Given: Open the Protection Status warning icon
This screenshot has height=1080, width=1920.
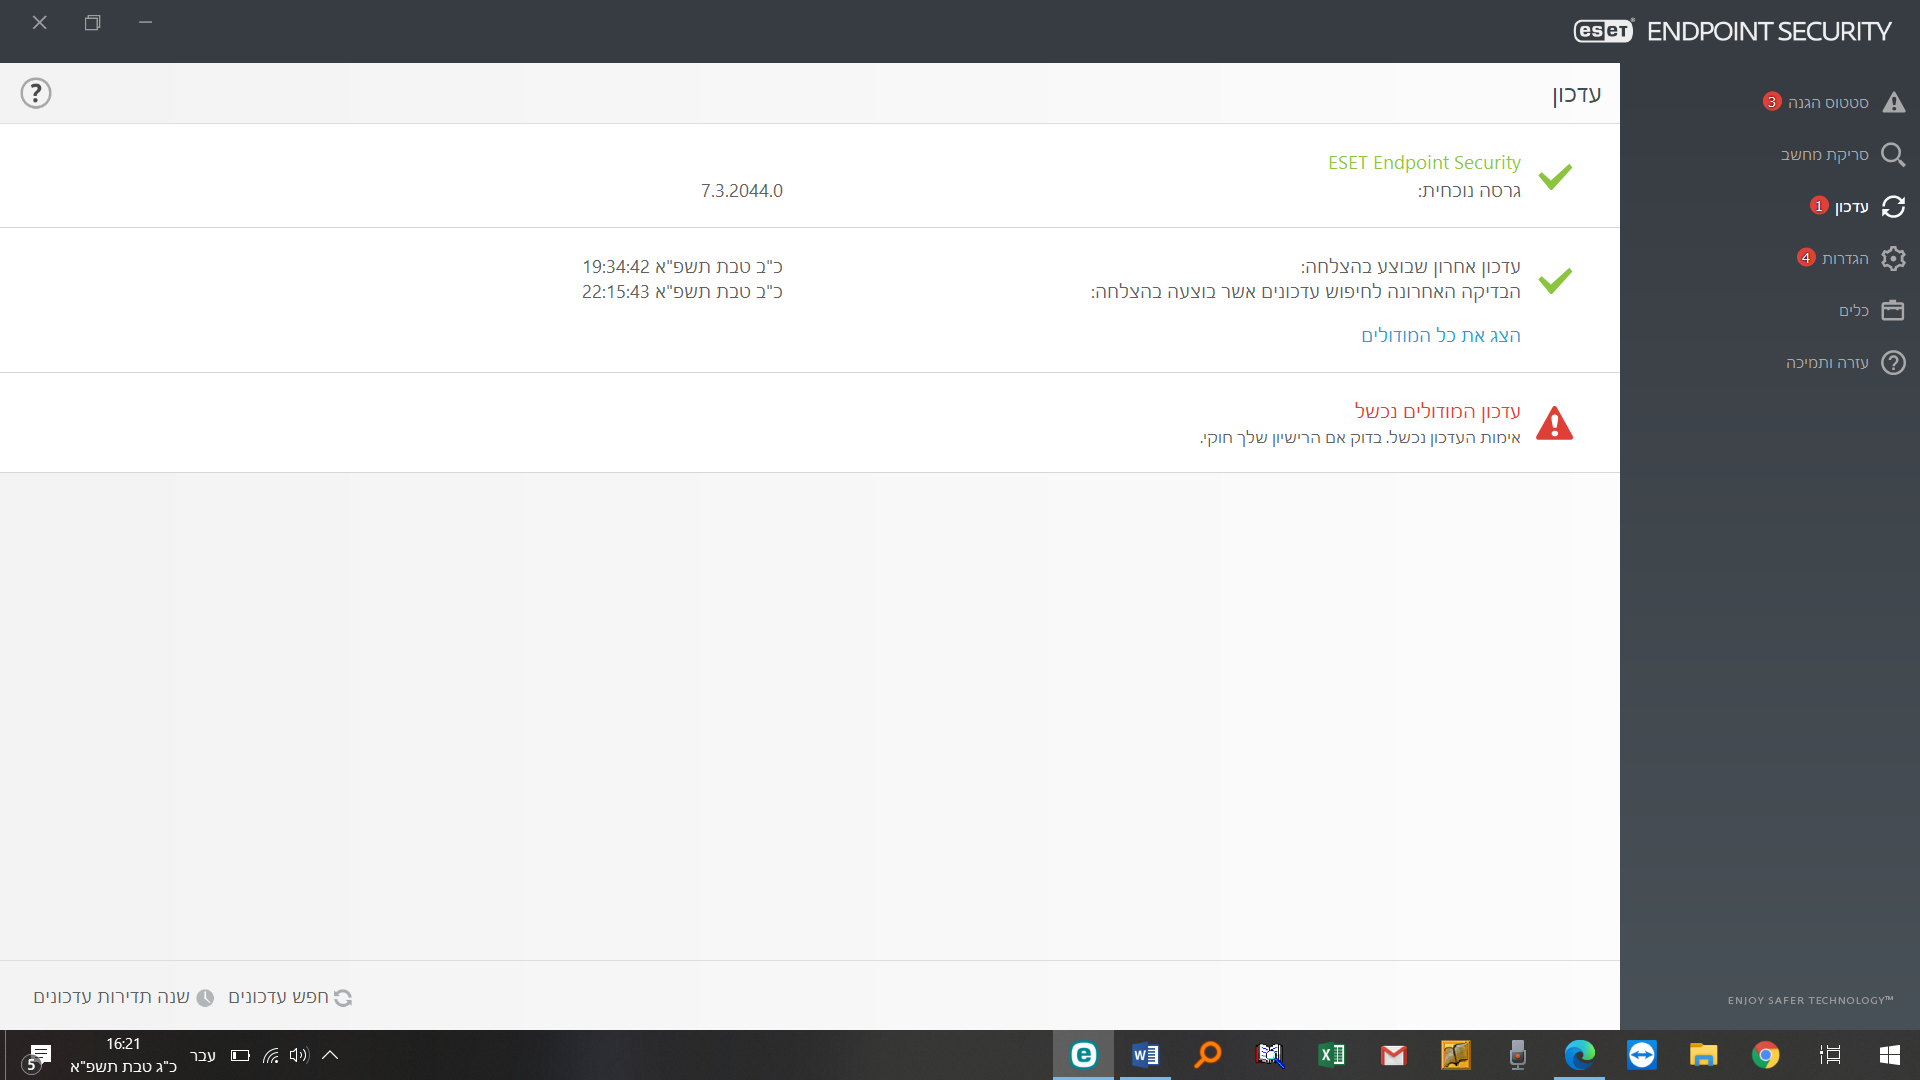Looking at the screenshot, I should point(1893,103).
